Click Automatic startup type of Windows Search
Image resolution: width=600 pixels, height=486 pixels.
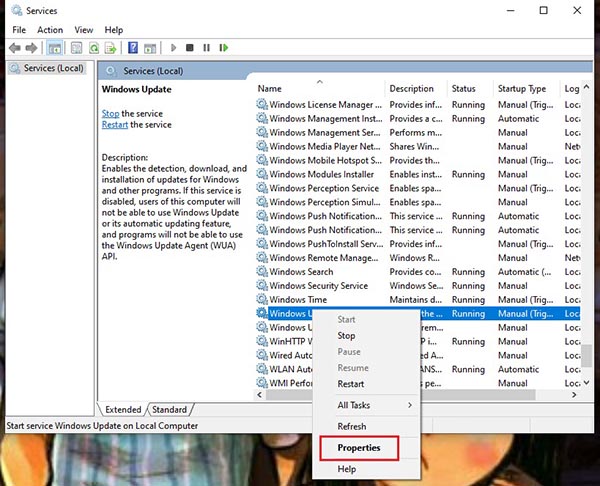[x=524, y=272]
